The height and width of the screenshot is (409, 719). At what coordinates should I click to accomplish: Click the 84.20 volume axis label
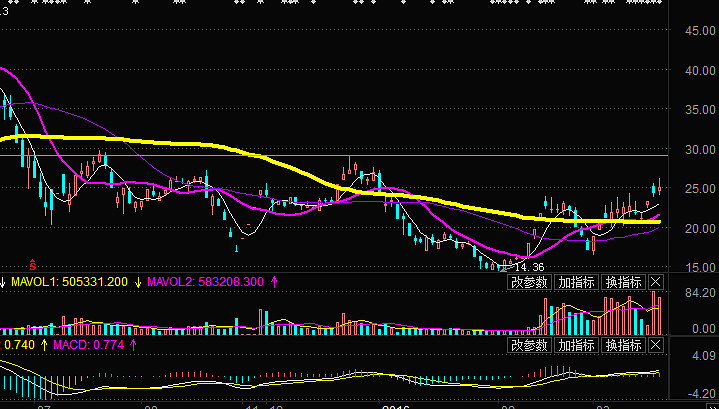[x=696, y=294]
